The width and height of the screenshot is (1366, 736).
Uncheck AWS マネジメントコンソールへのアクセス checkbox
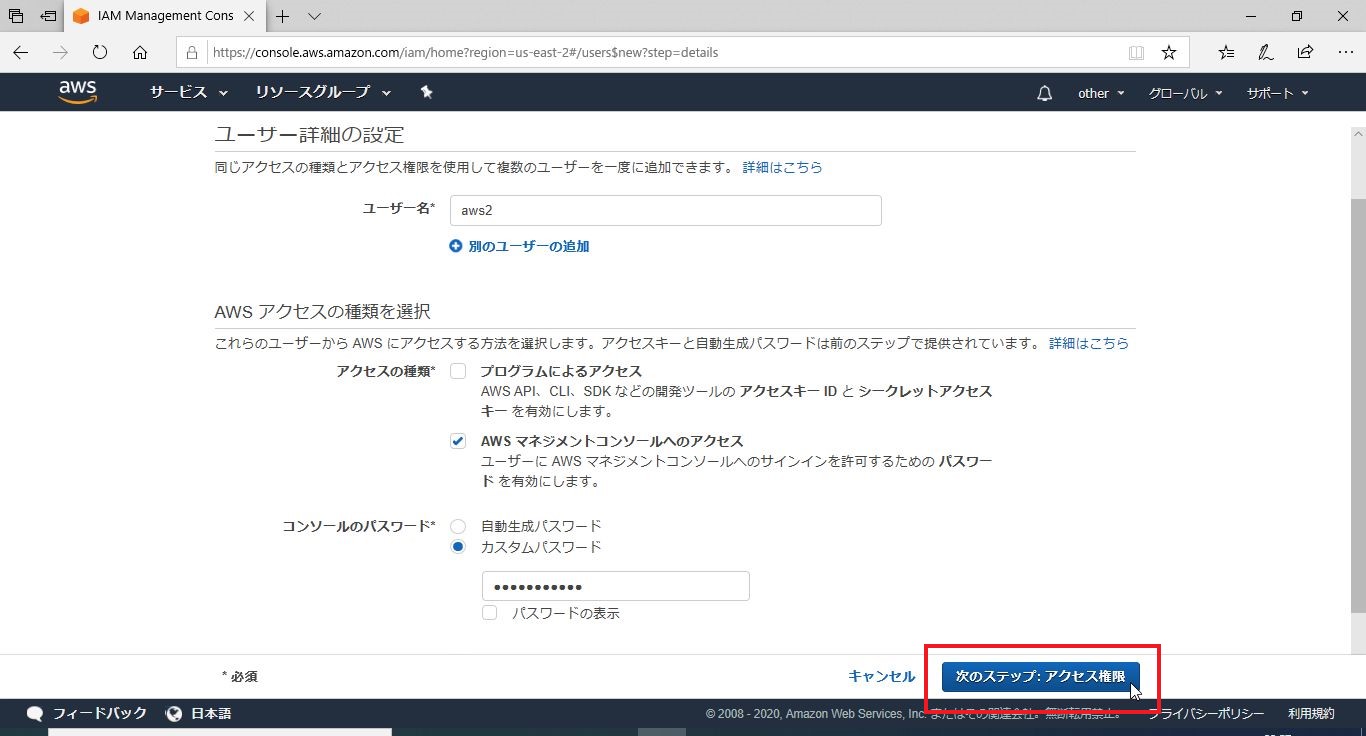[x=458, y=441]
